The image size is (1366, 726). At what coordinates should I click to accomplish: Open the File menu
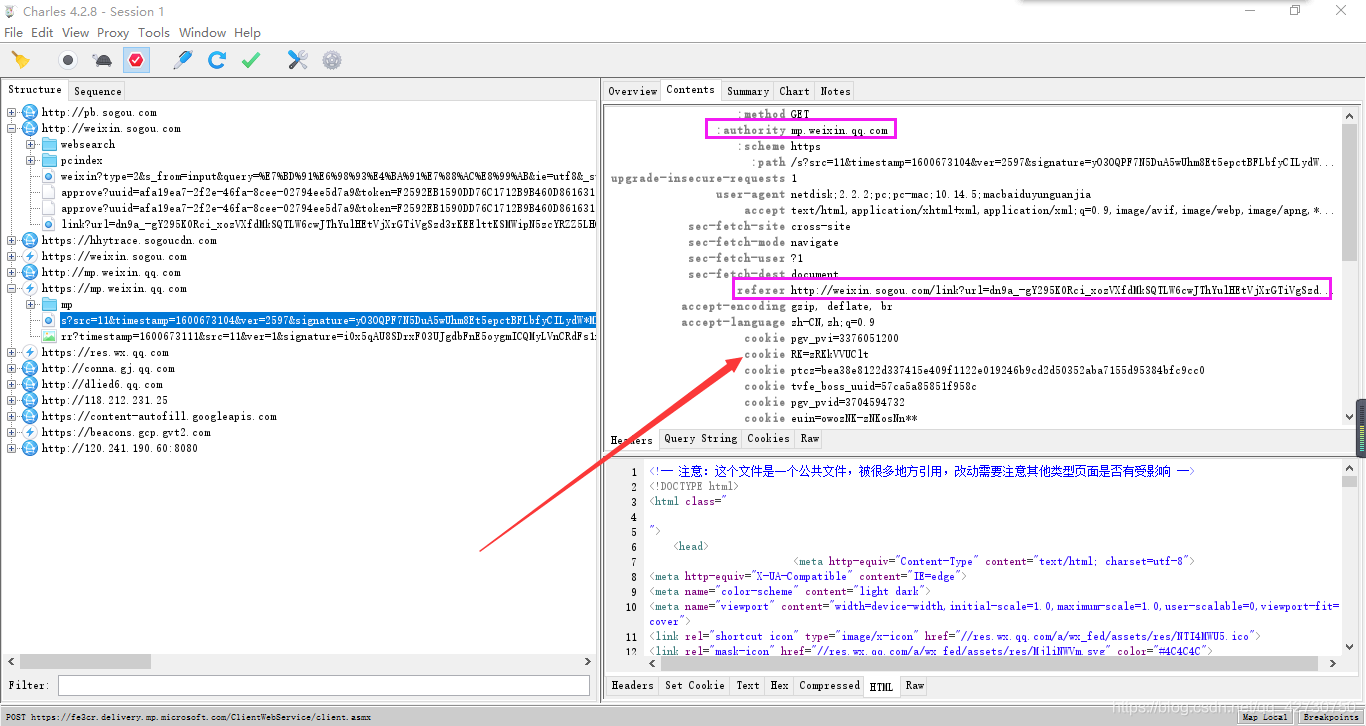[x=14, y=32]
